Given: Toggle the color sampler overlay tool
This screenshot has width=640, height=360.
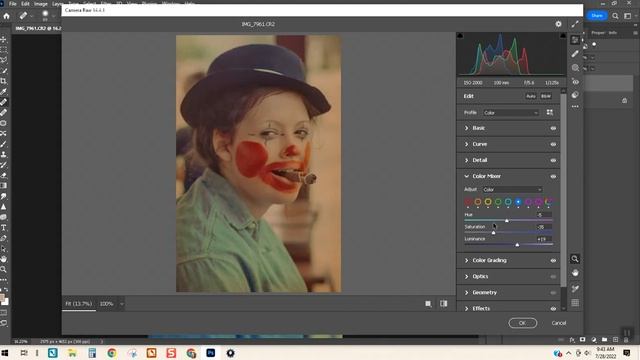Looking at the screenshot, I should click(x=575, y=289).
